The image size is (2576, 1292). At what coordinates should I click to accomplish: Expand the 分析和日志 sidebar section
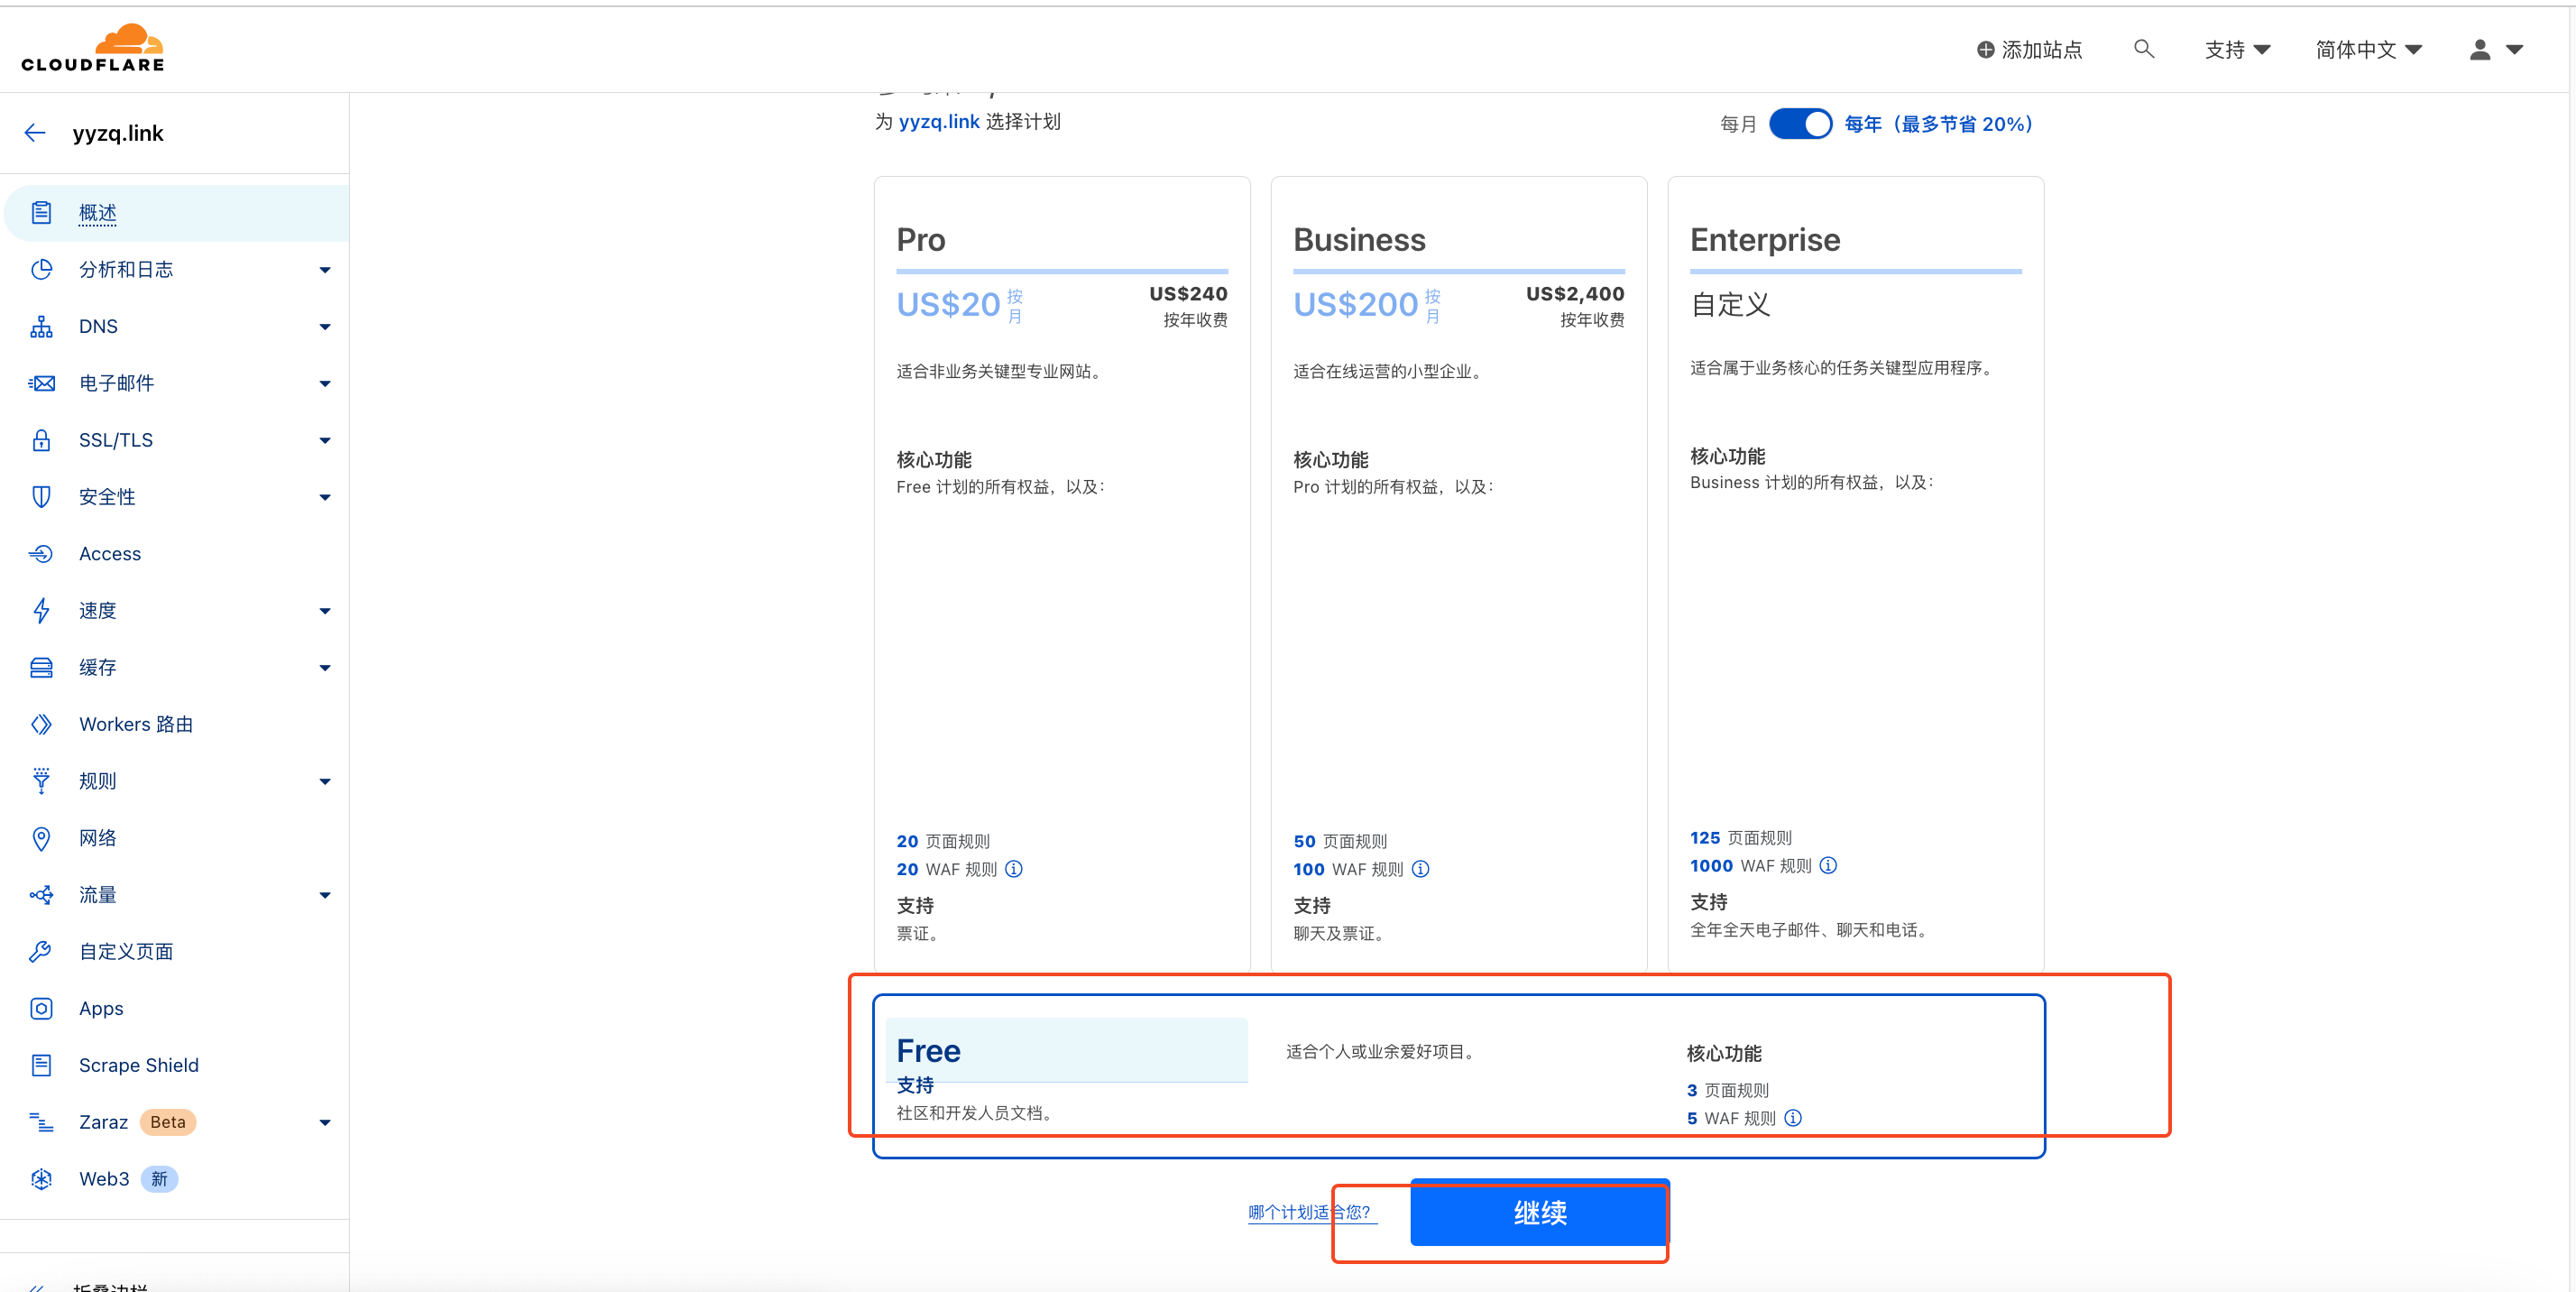tap(324, 270)
